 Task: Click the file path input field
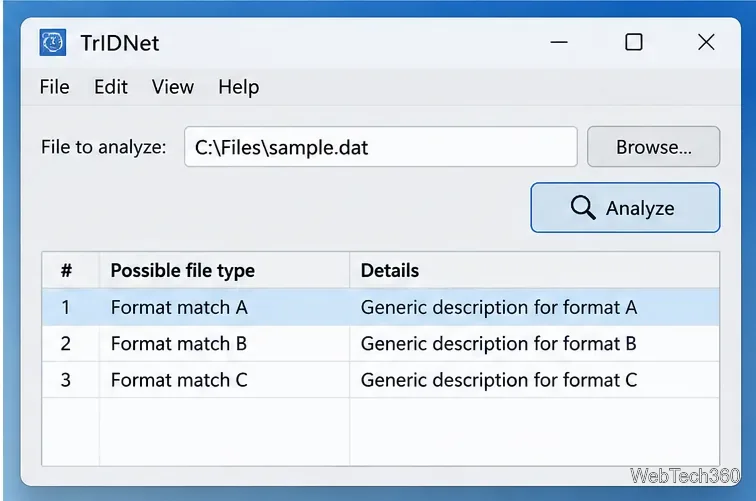pos(380,147)
